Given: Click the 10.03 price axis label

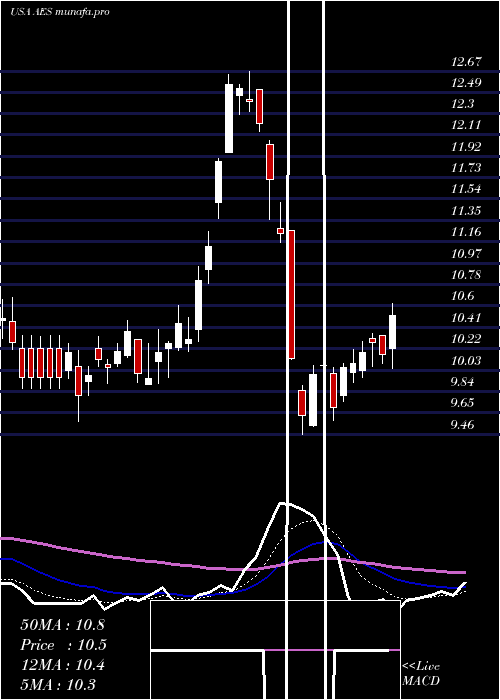Looking at the screenshot, I should coord(466,360).
